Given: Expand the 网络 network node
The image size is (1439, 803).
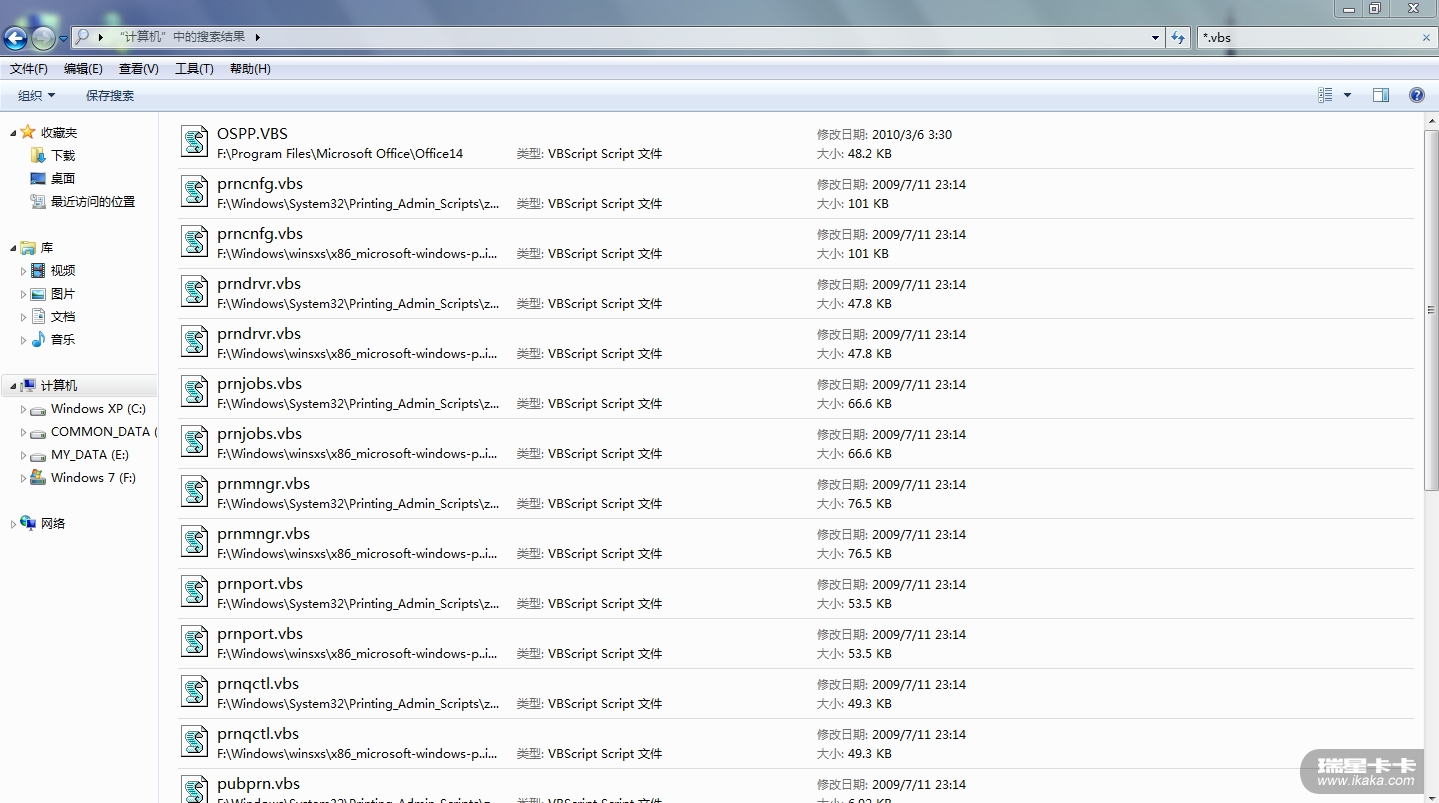Looking at the screenshot, I should (13, 524).
